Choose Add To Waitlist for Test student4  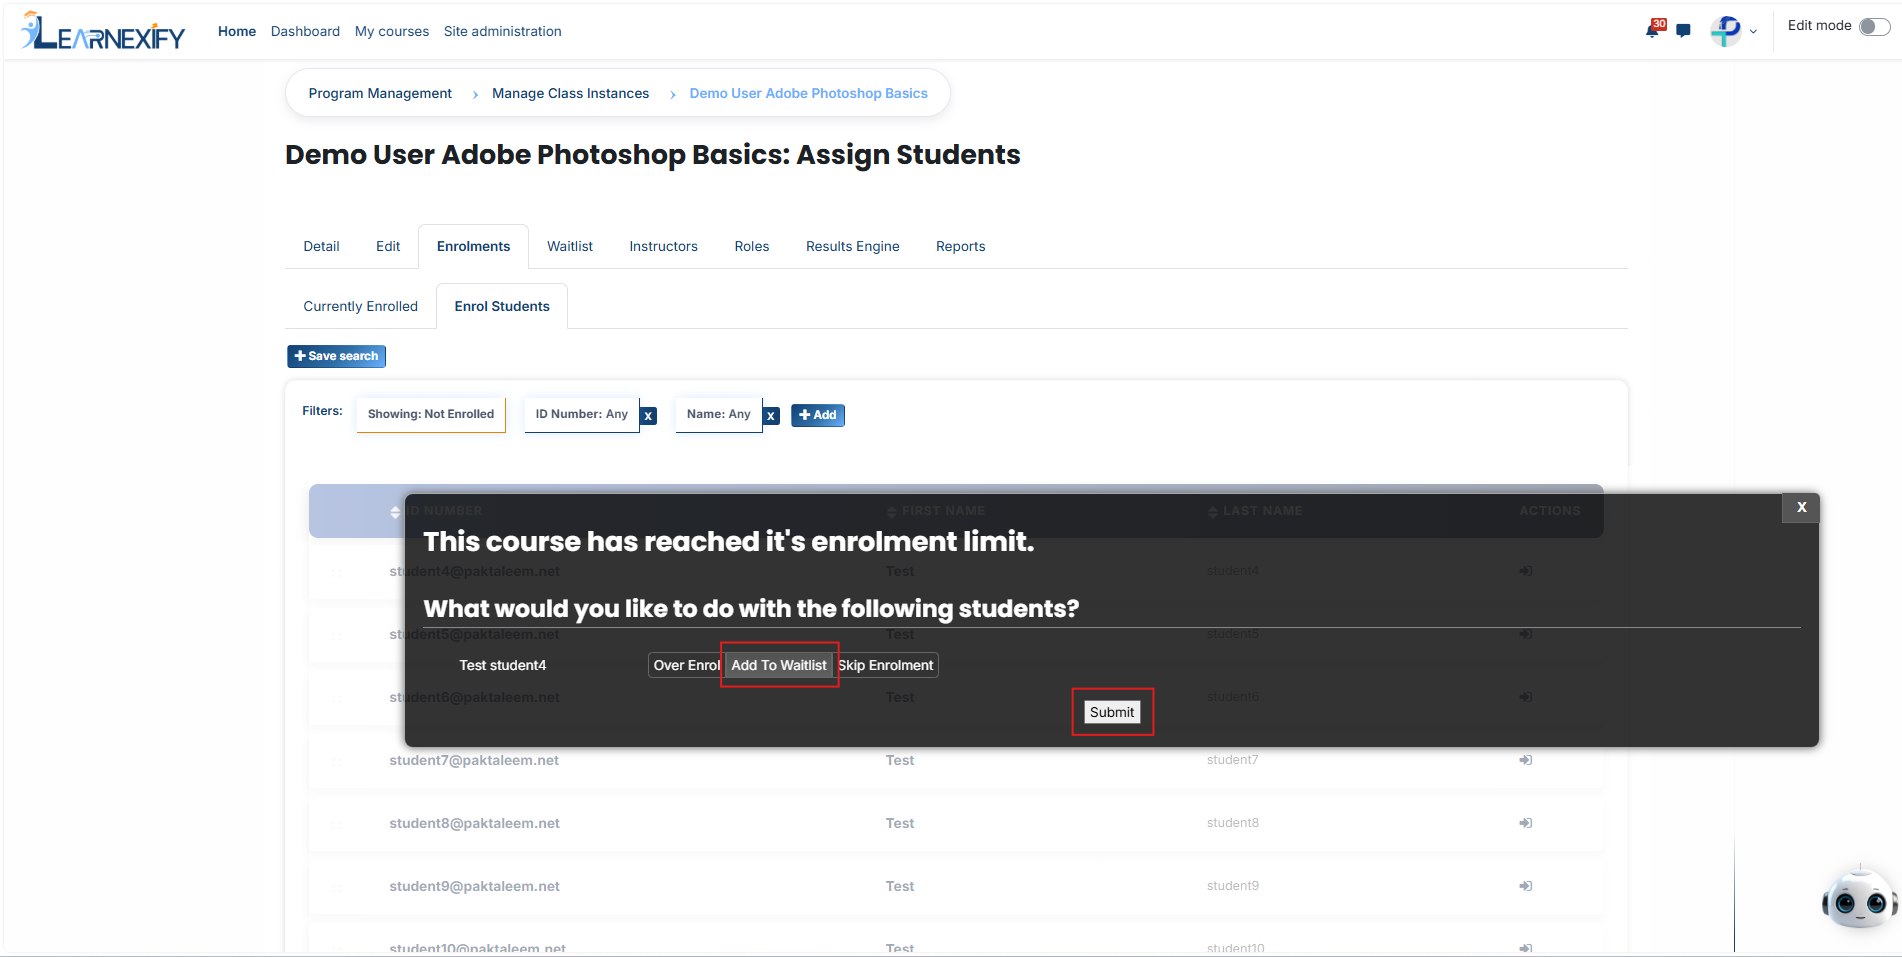tap(779, 665)
